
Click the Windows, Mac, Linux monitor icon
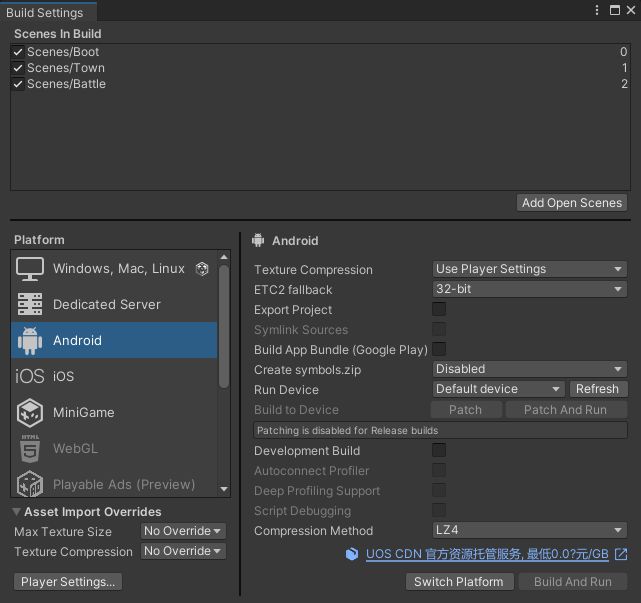coord(30,269)
